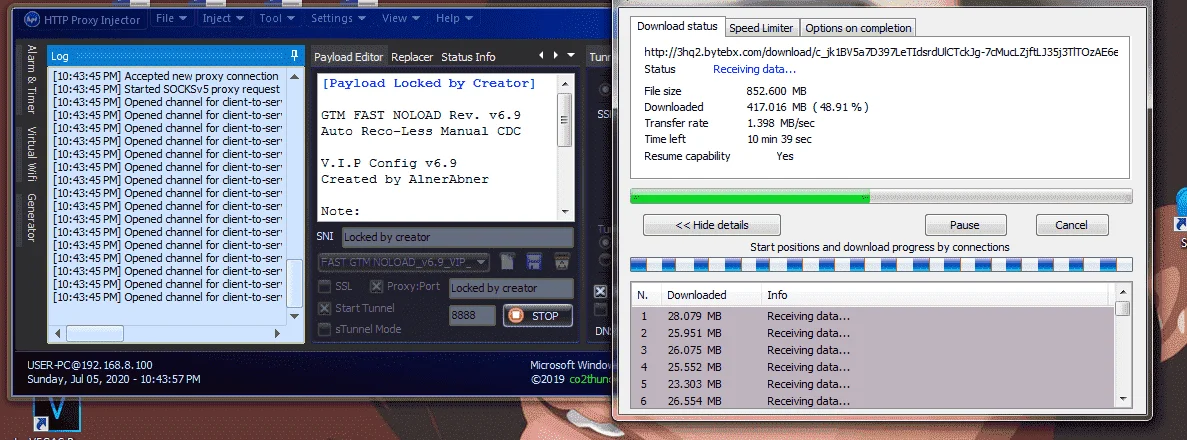
Task: Click the Hide details button
Action: coord(712,225)
